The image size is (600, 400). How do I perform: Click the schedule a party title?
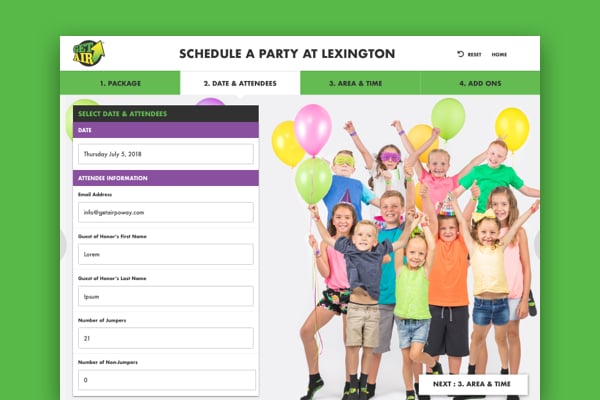(287, 54)
